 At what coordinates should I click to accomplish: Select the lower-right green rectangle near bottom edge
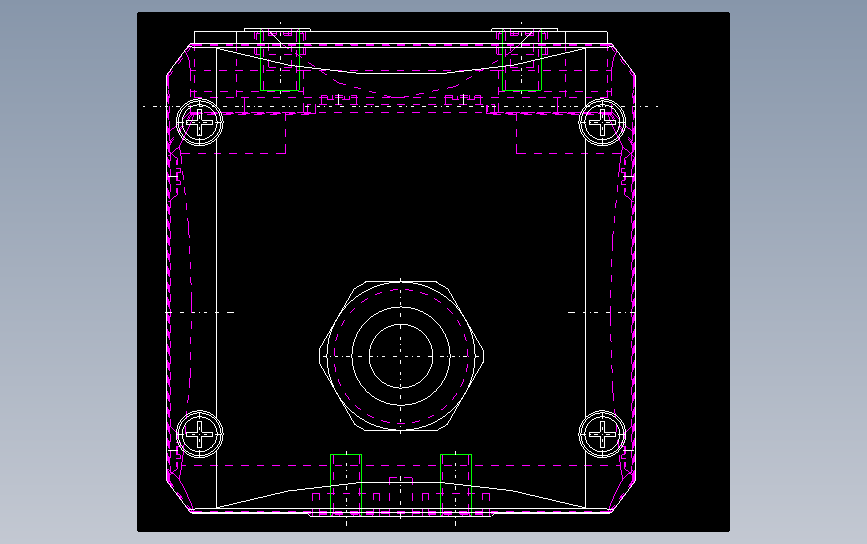[456, 485]
